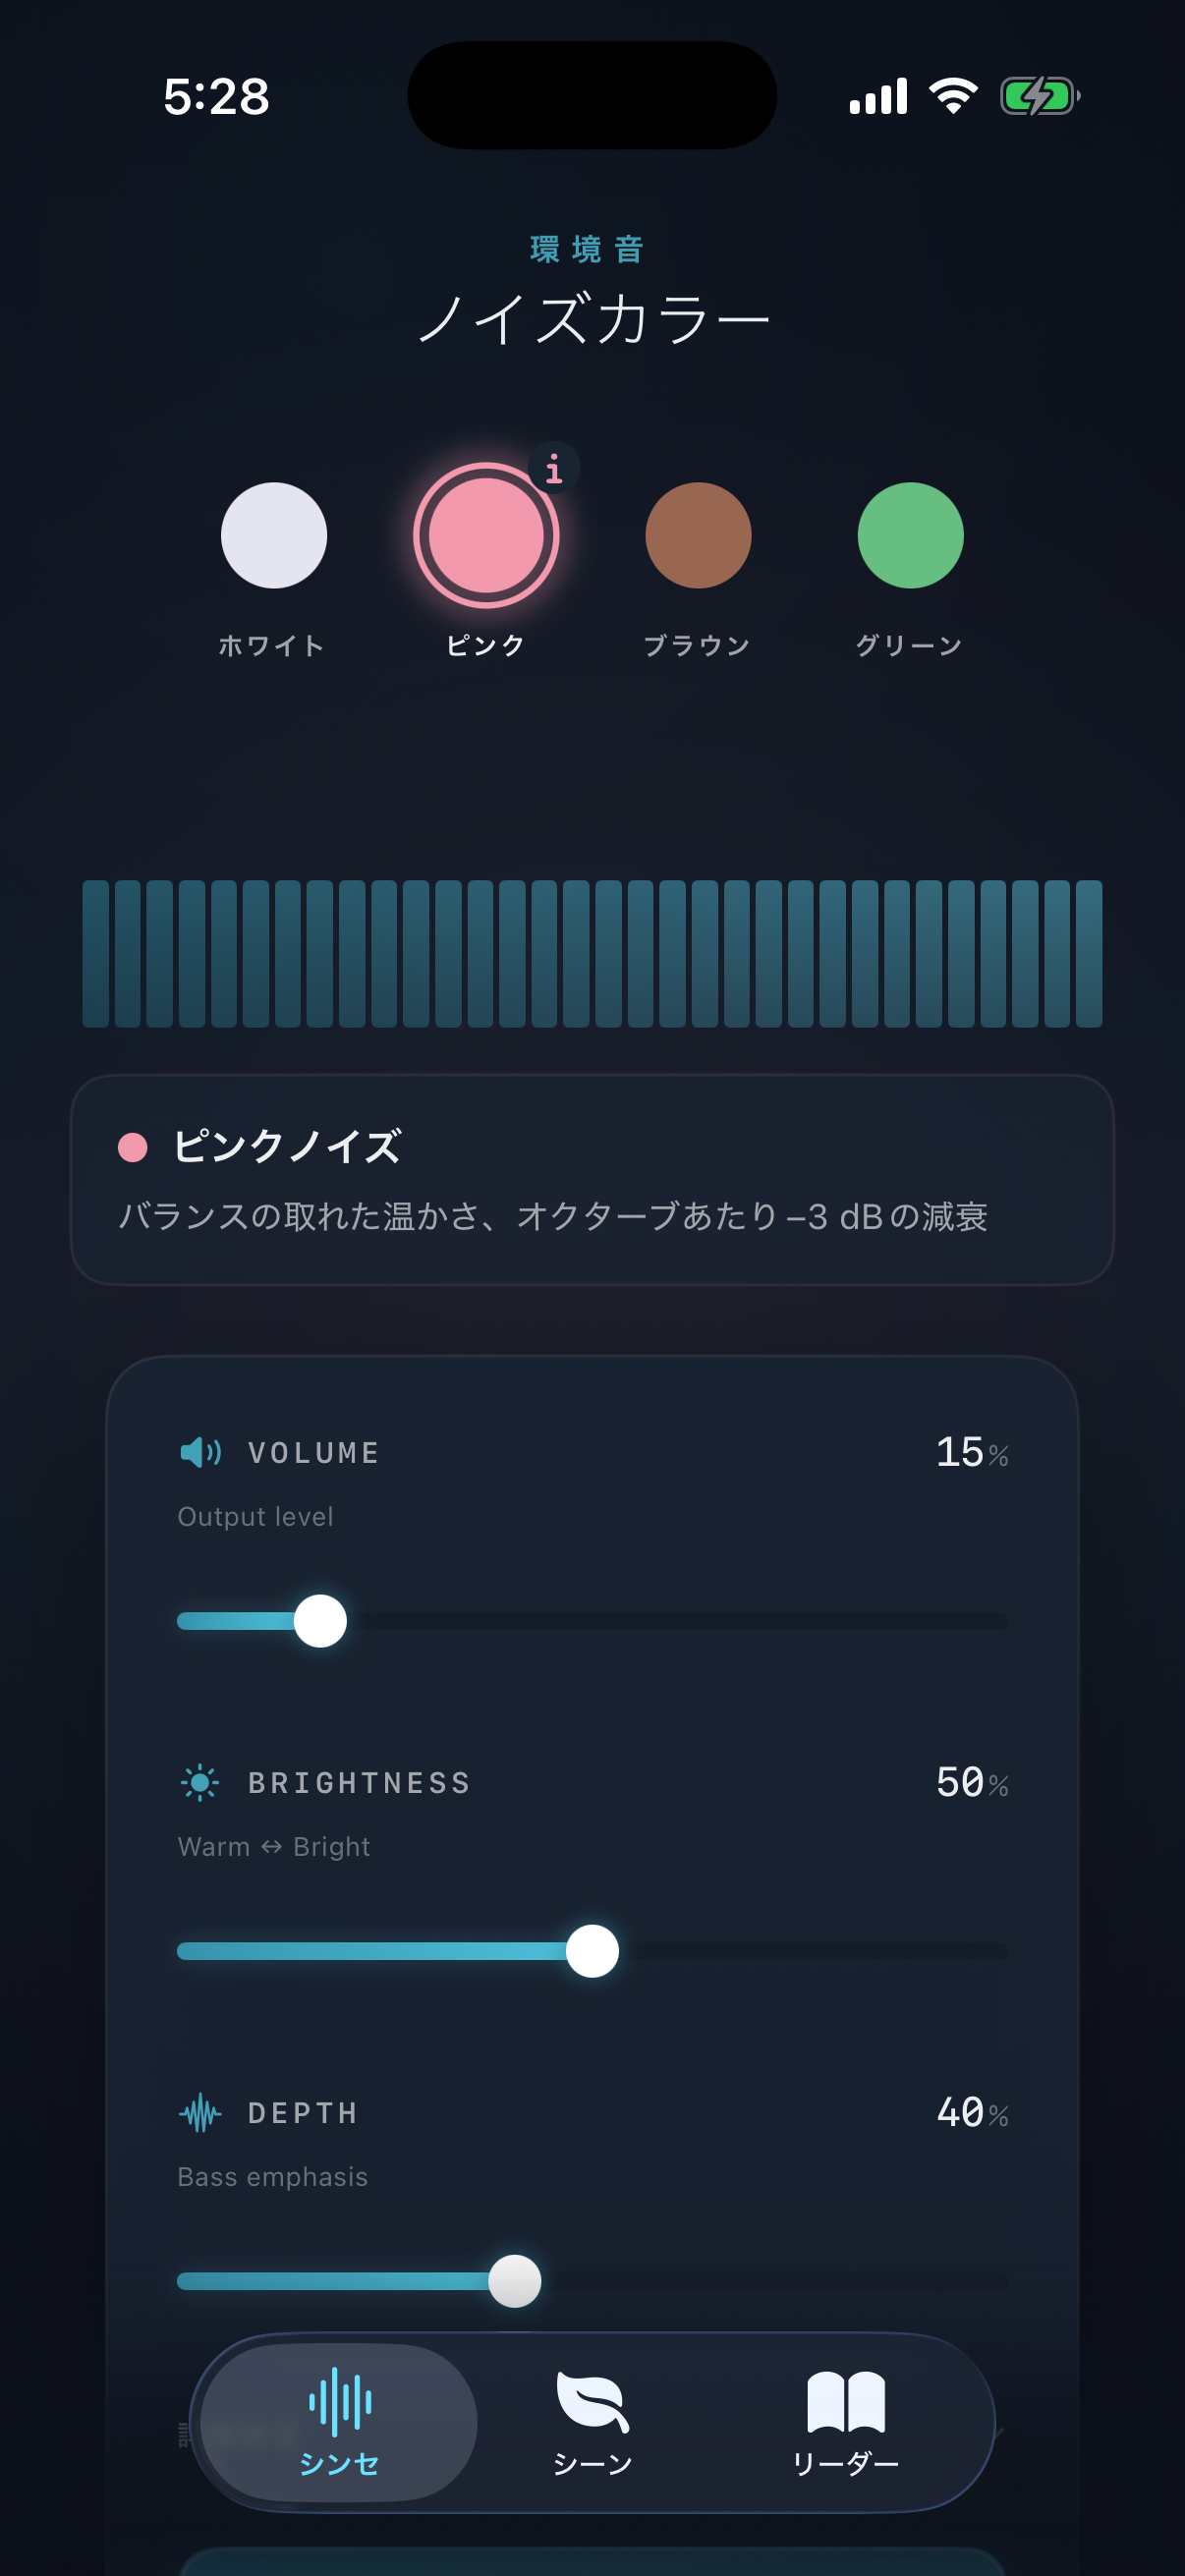Tap the charging battery icon
Image resolution: width=1185 pixels, height=2576 pixels.
[1040, 94]
